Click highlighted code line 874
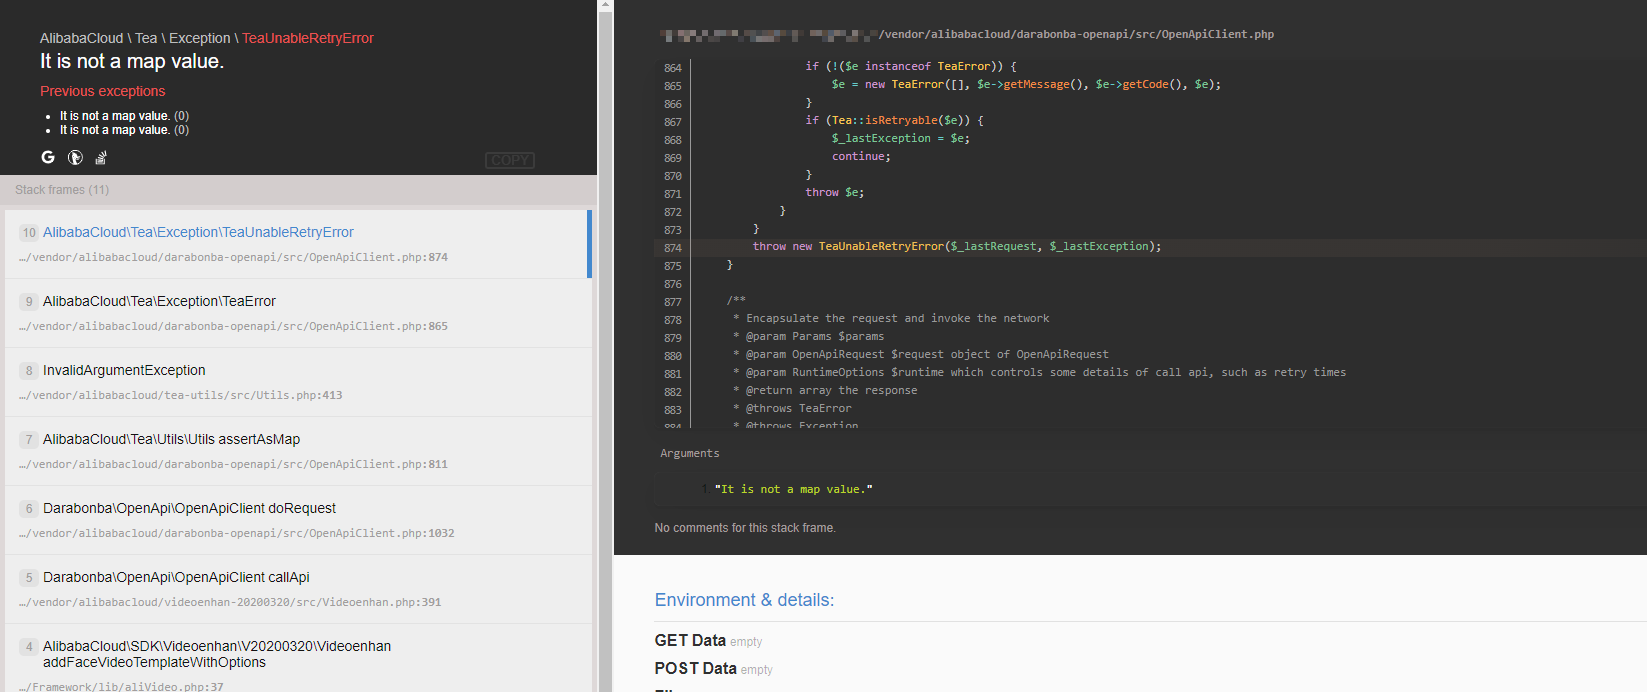 click(x=1150, y=247)
